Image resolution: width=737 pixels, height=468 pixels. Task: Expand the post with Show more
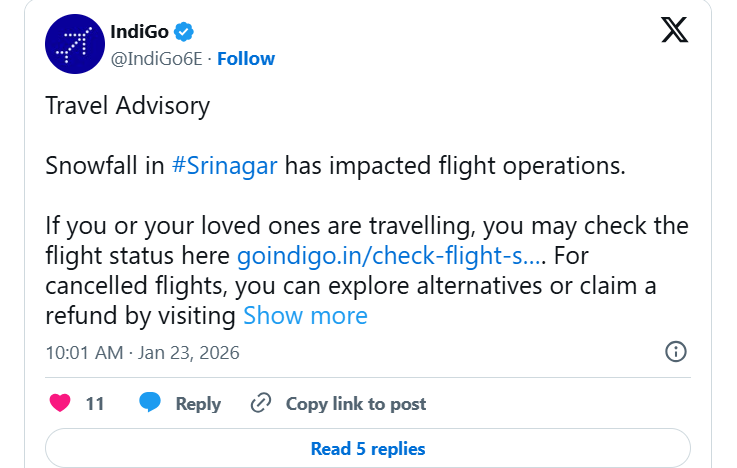coord(305,316)
